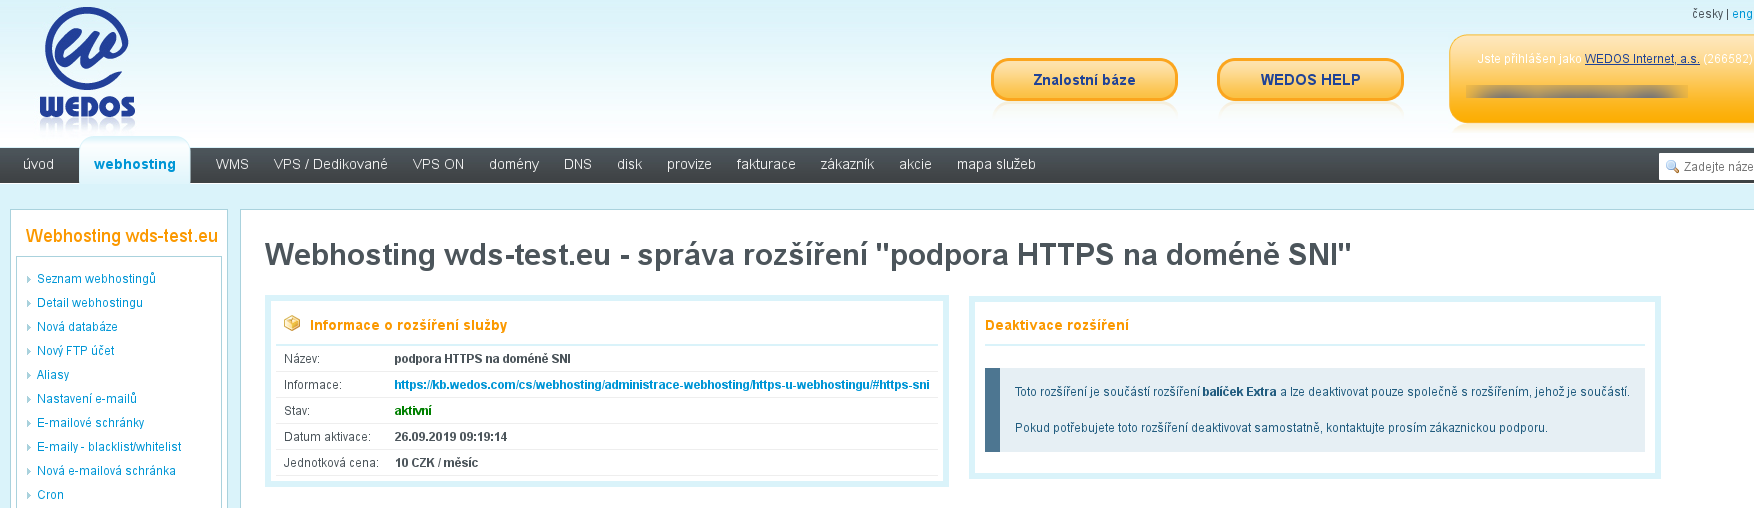Open the mapa služeb menu item

coord(996,164)
